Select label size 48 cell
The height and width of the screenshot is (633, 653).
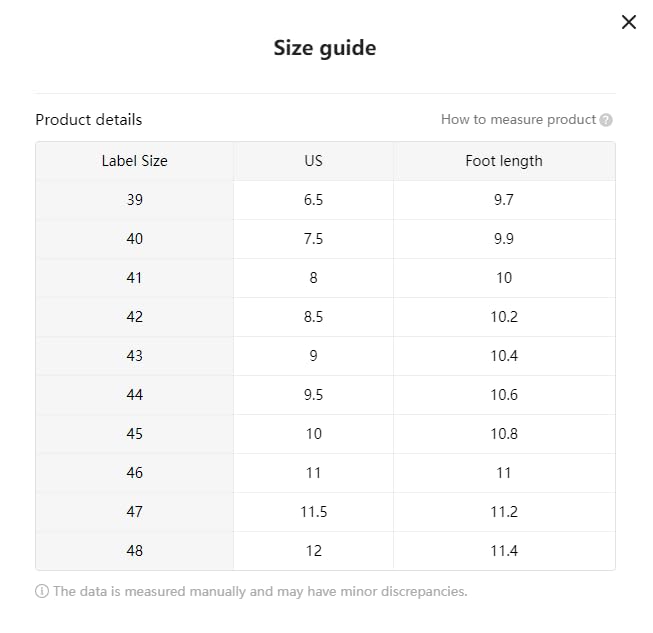[134, 550]
